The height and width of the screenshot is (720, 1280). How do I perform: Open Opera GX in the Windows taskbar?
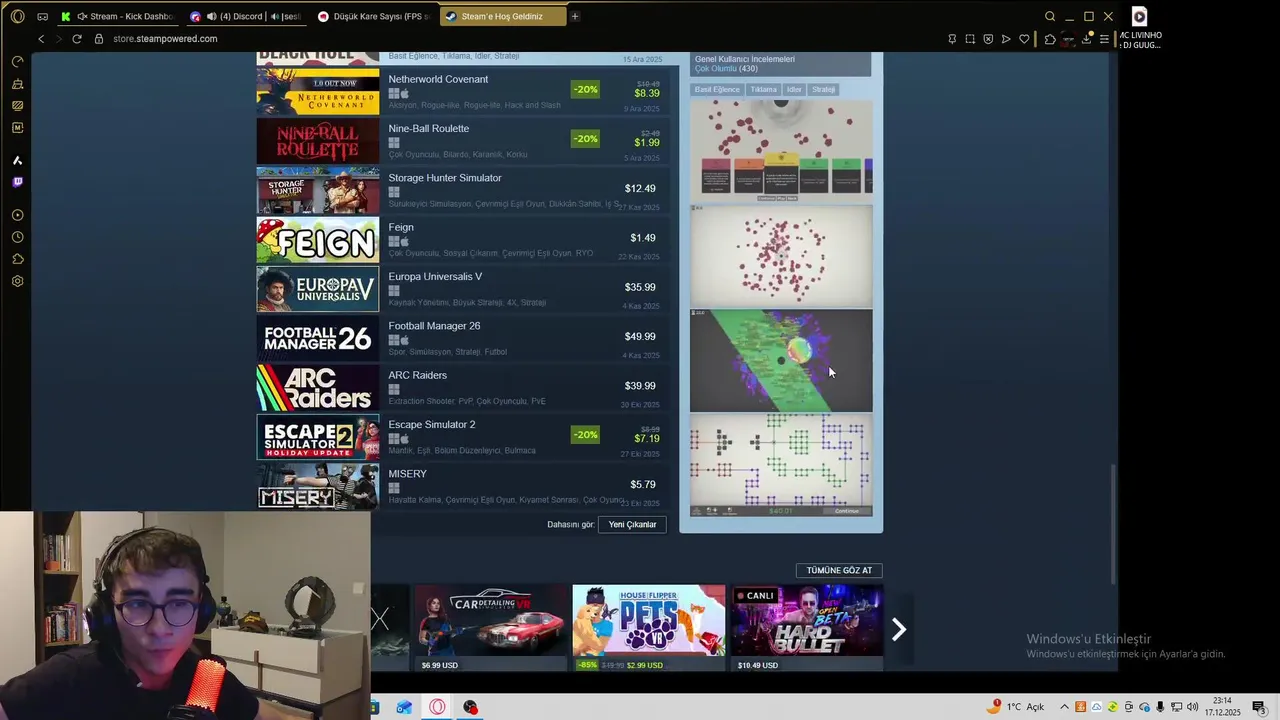[x=437, y=707]
